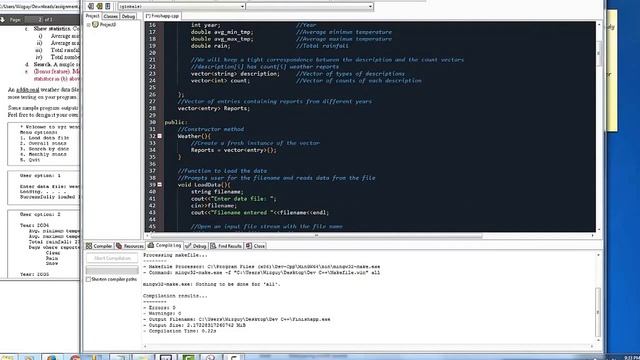The width and height of the screenshot is (640, 360).
Task: Click the Resources tab icon
Action: 119,246
